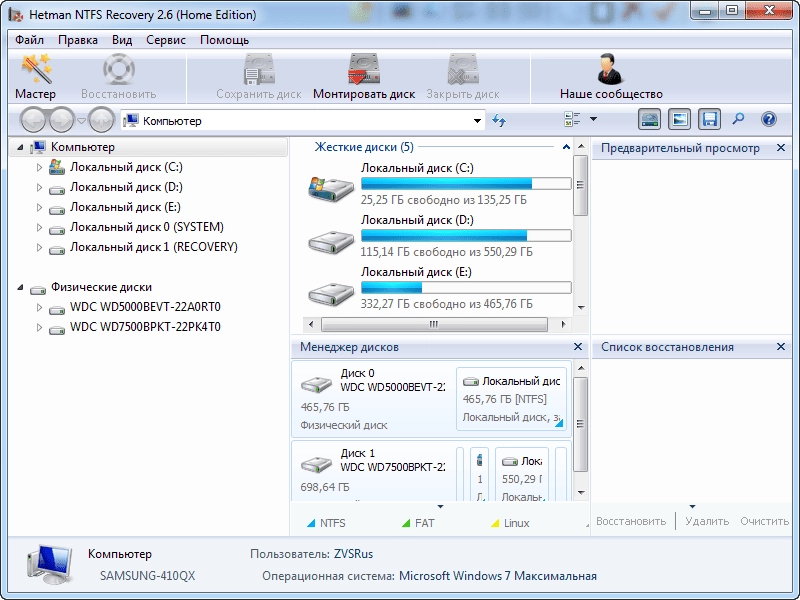Go forward with the navigation arrow
The height and width of the screenshot is (600, 800).
click(x=61, y=120)
